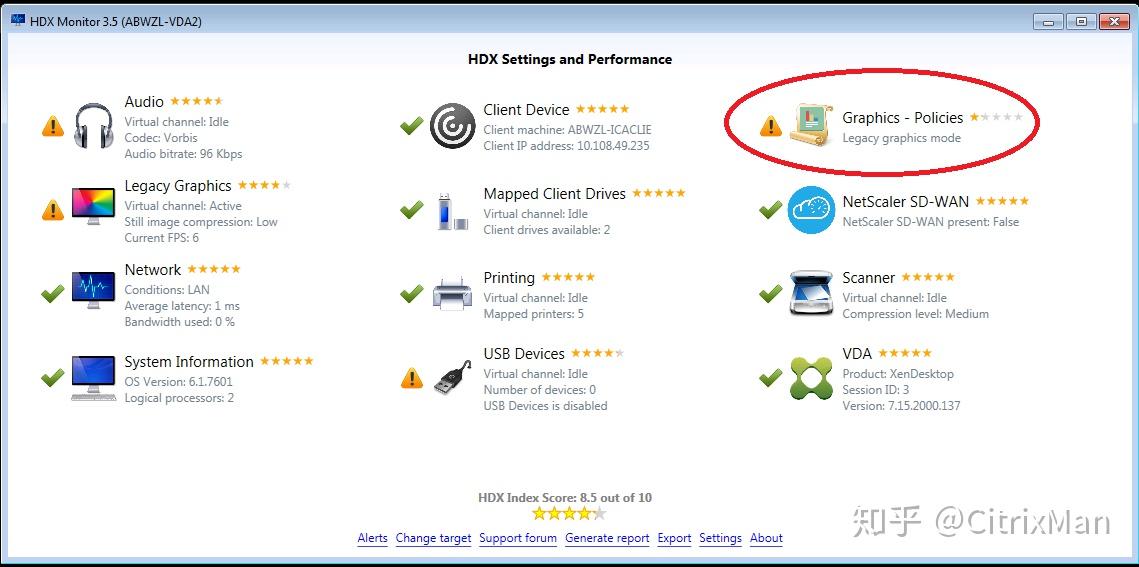Open the Graphics - Policies scroll icon

(811, 126)
